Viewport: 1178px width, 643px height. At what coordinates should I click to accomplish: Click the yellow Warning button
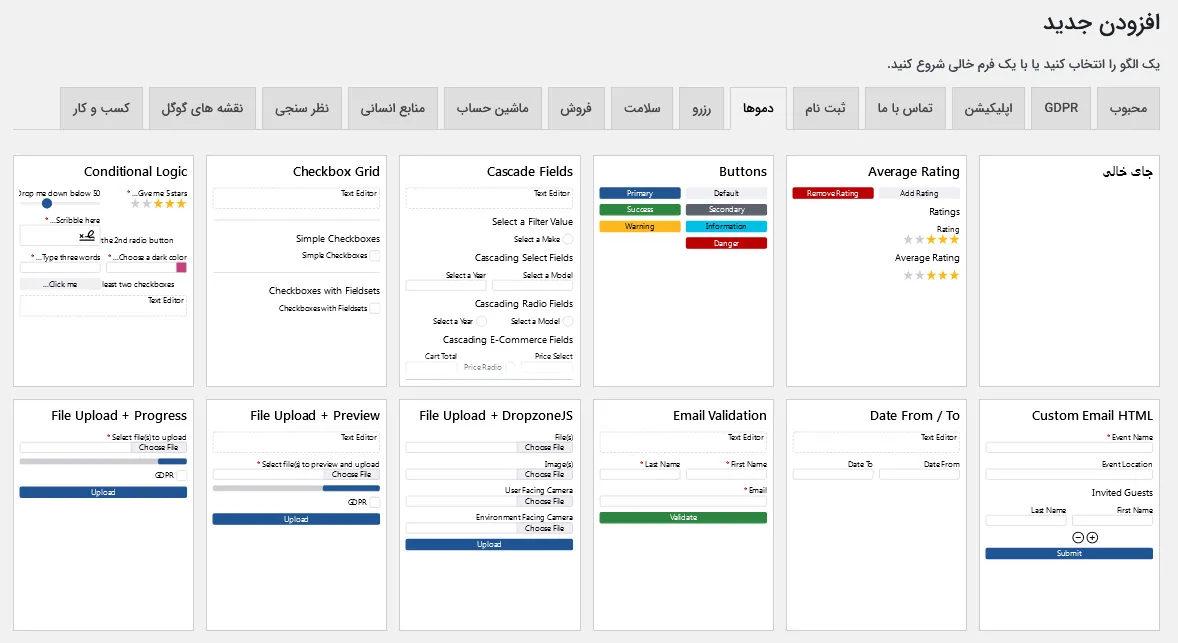(x=639, y=226)
